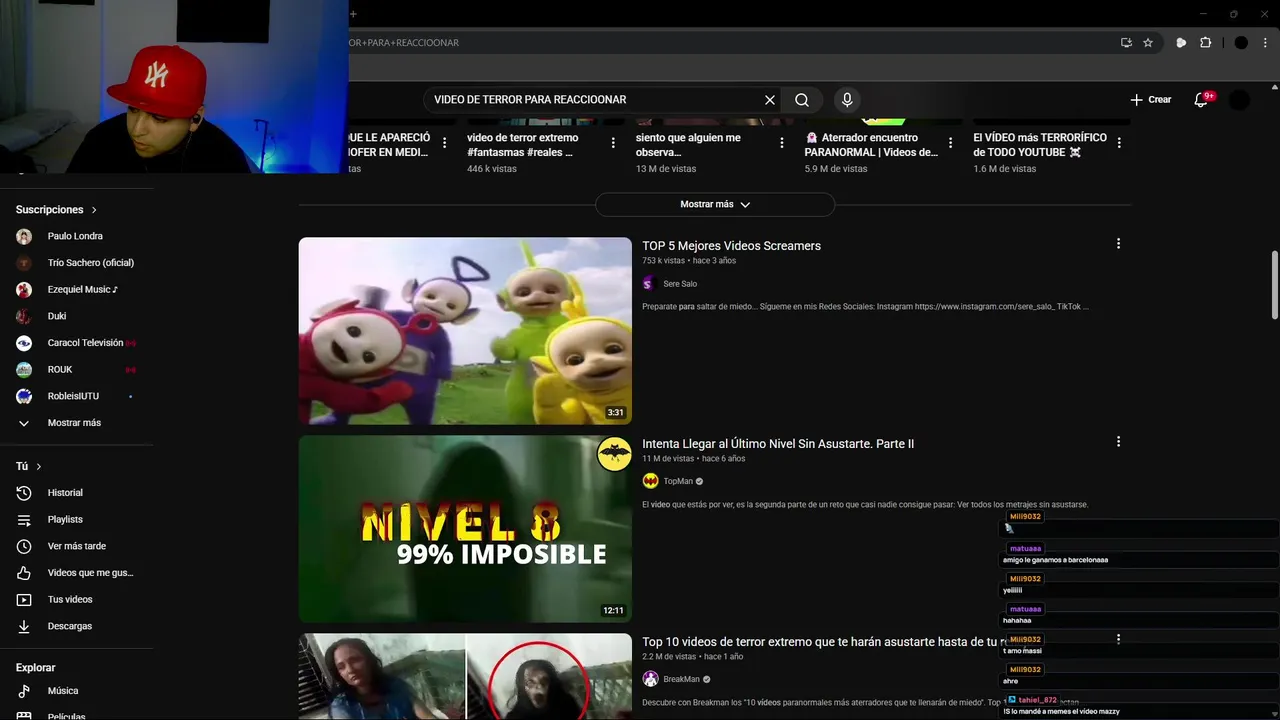The image size is (1280, 720).
Task: Click the Sere Salo channel avatar
Action: 650,284
